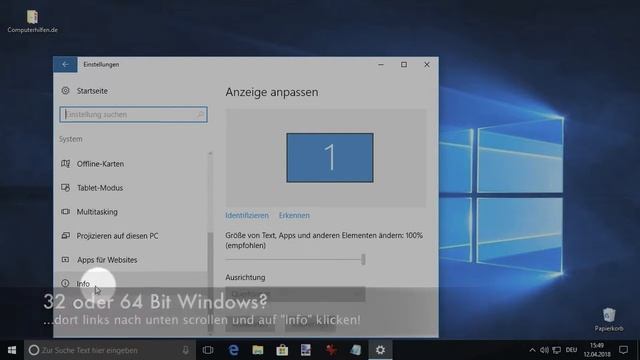Click the taskbar search box

click(x=110, y=350)
